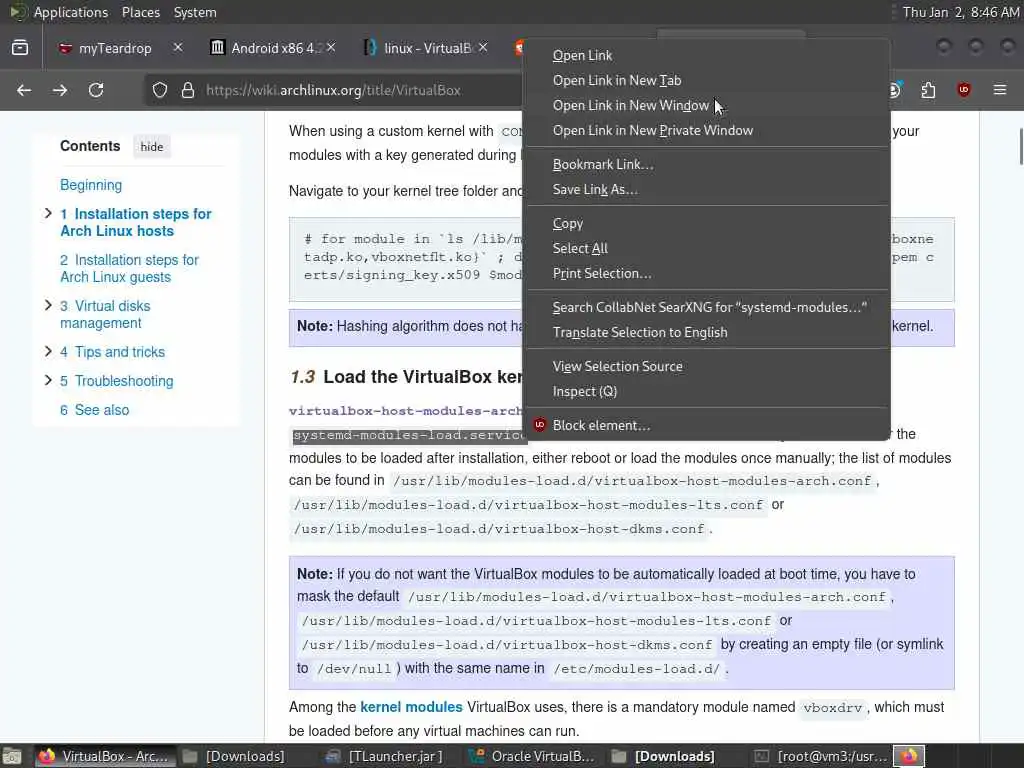Screen dimensions: 1024x768
Task: Open the Firefox hamburger menu
Action: (x=1000, y=90)
